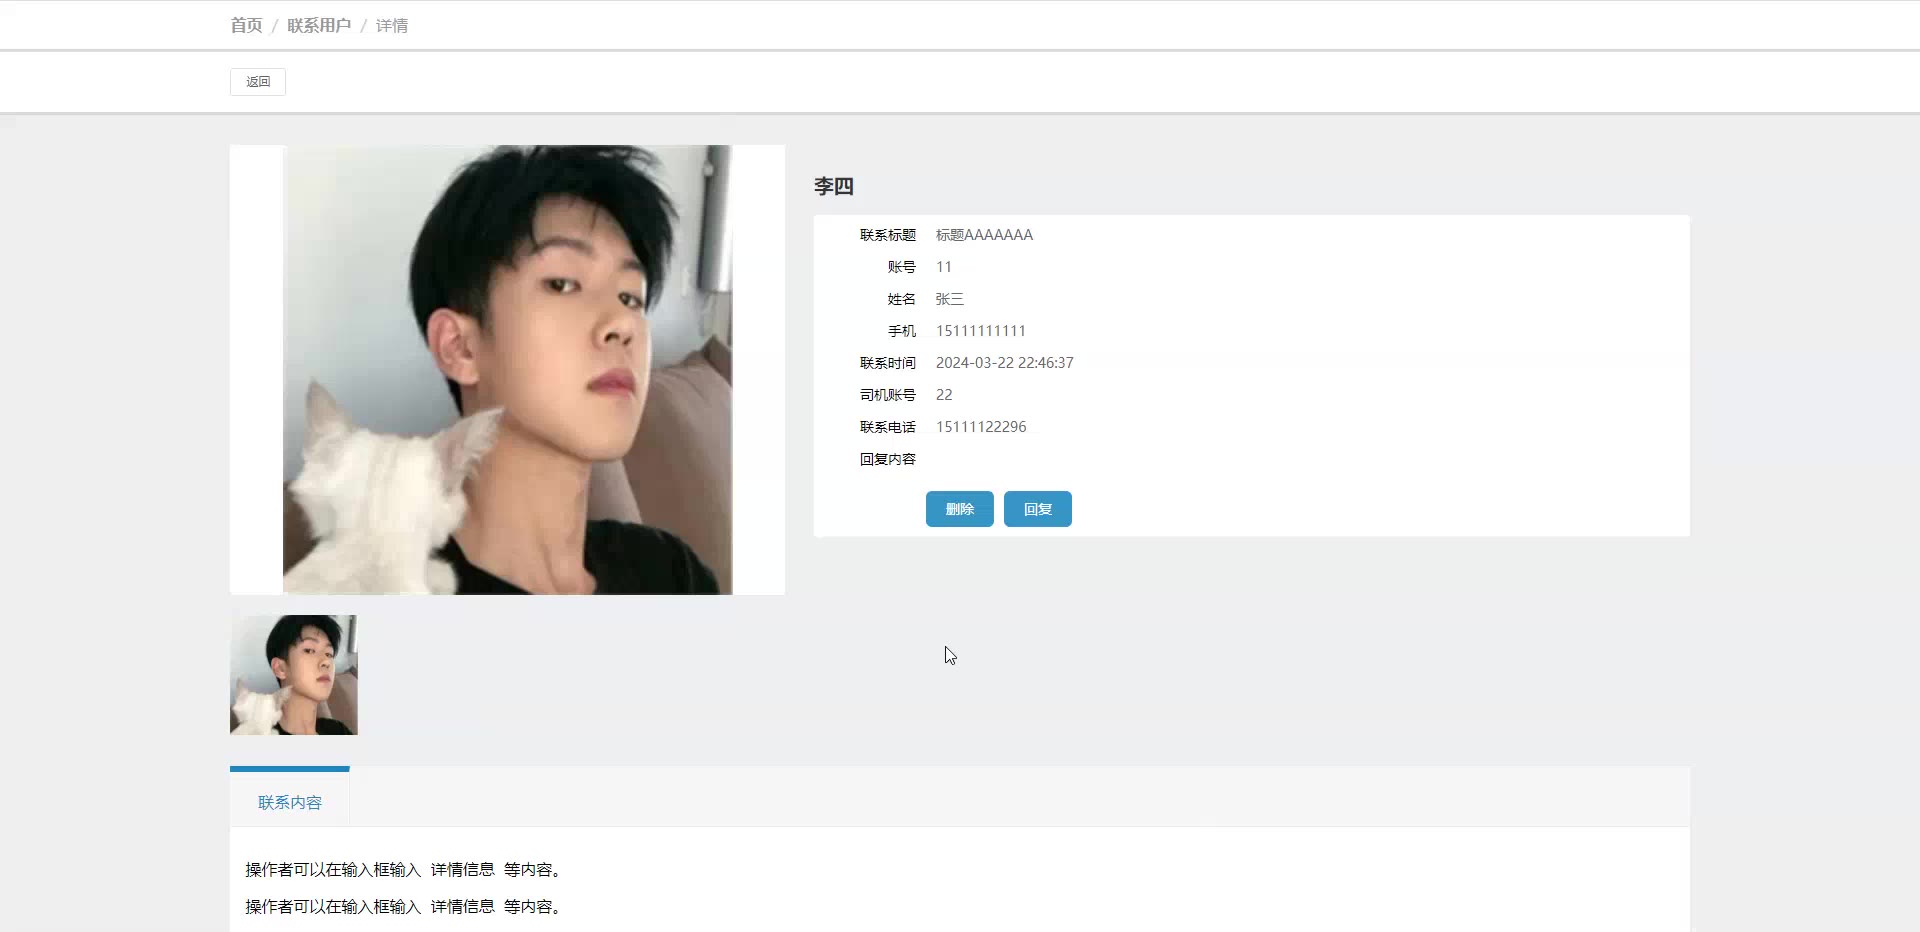Delete this record with the 删除 button
The image size is (1920, 932).
960,509
